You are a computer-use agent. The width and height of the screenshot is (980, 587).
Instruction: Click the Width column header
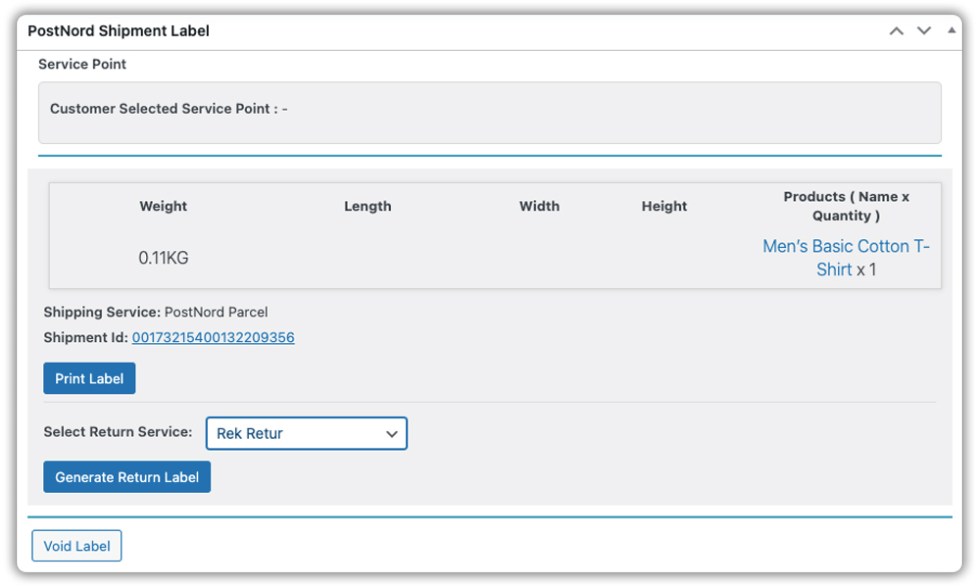click(539, 206)
